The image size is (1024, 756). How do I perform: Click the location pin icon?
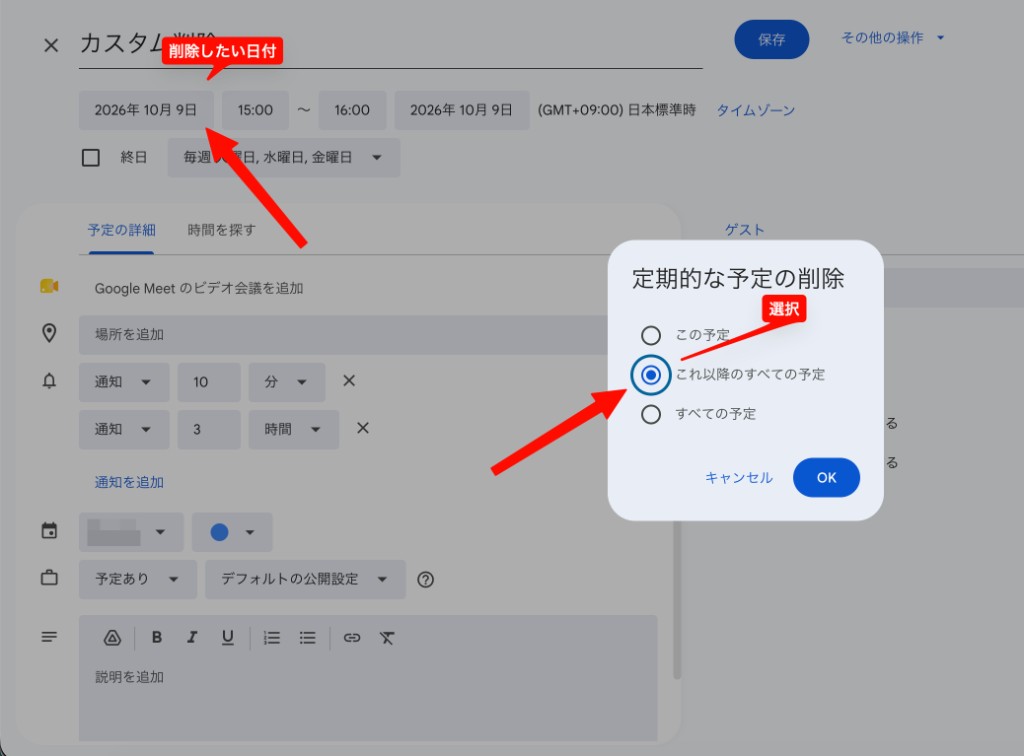49,333
